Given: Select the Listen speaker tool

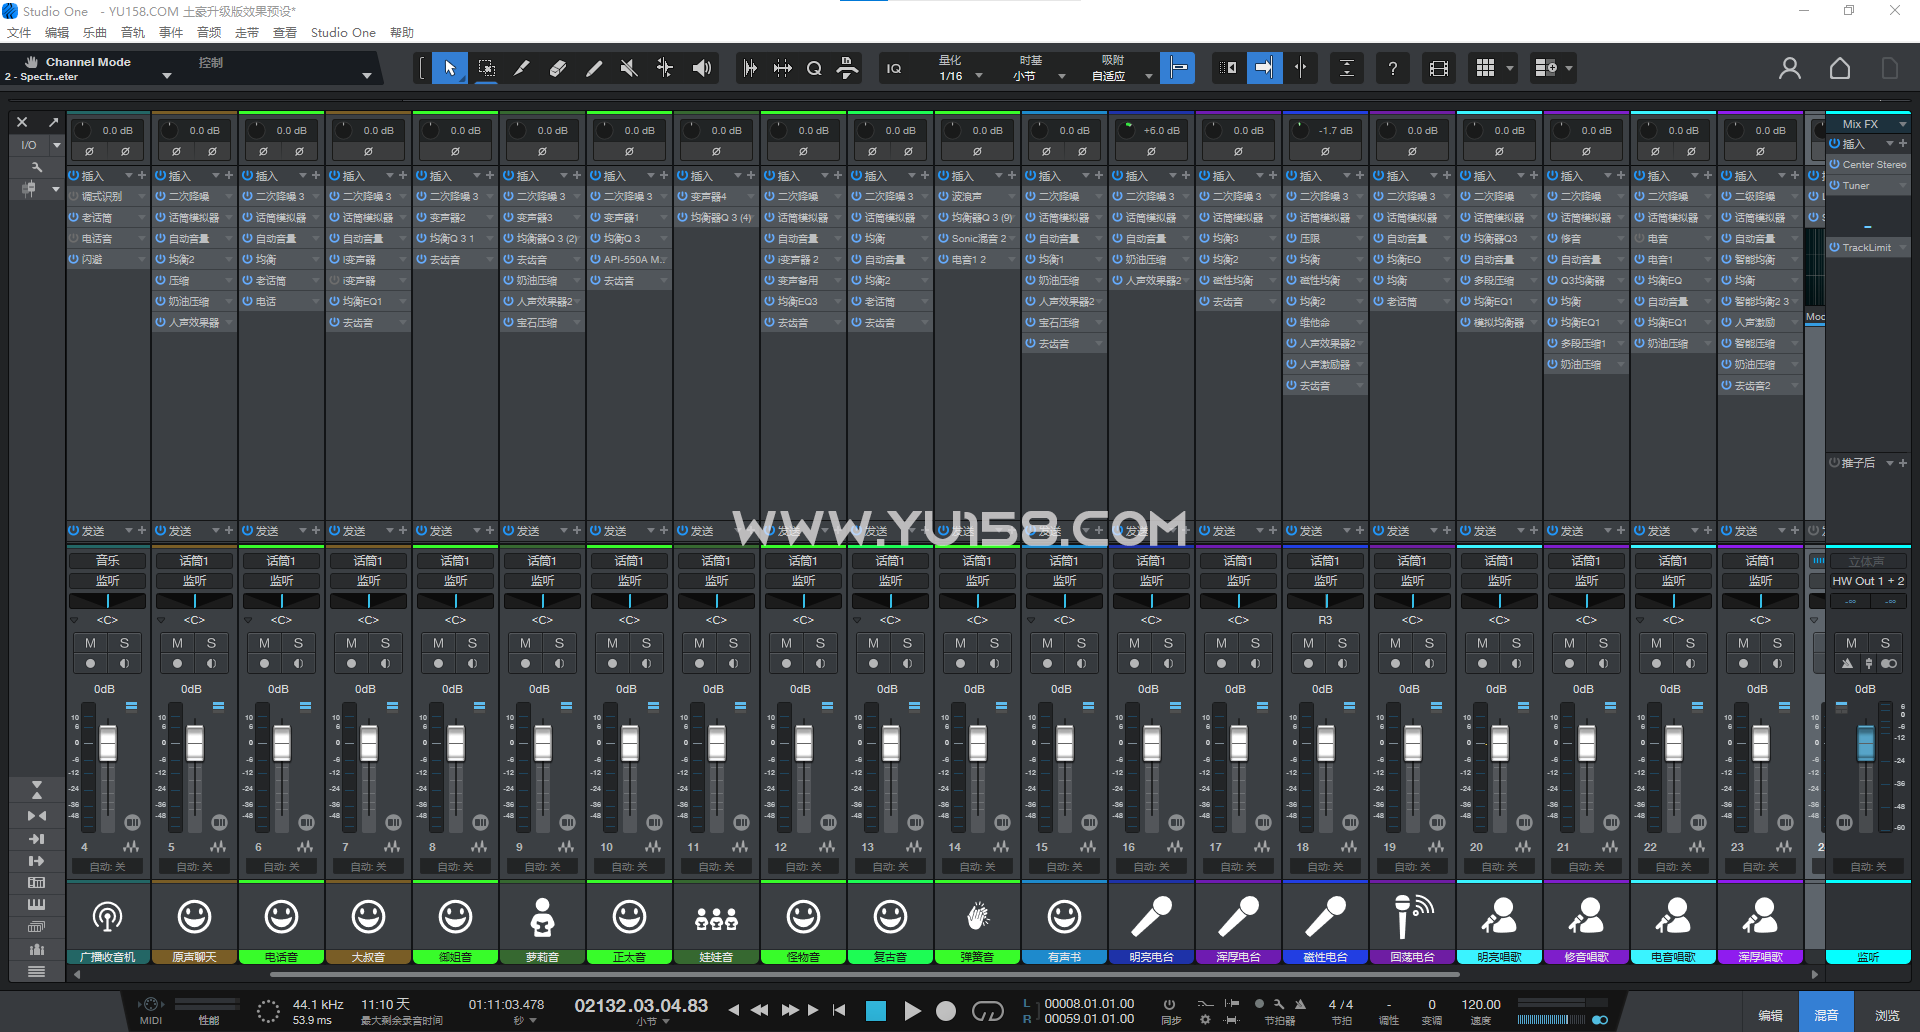Looking at the screenshot, I should (702, 68).
